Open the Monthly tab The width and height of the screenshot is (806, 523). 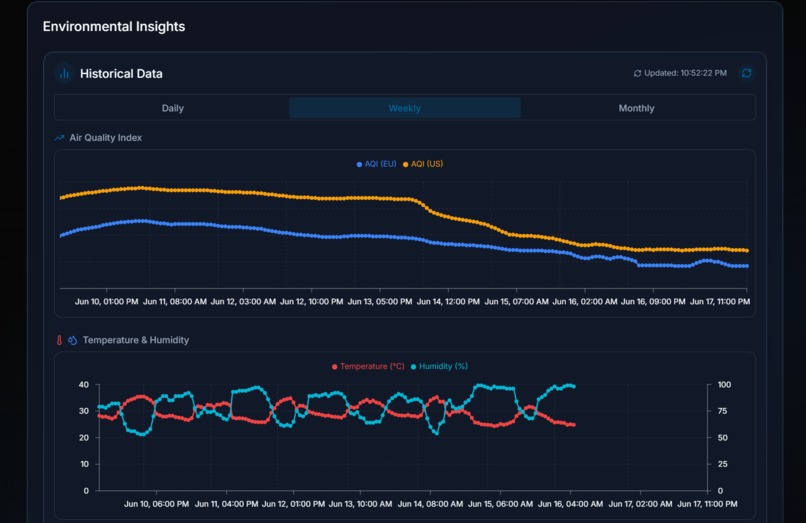[636, 108]
